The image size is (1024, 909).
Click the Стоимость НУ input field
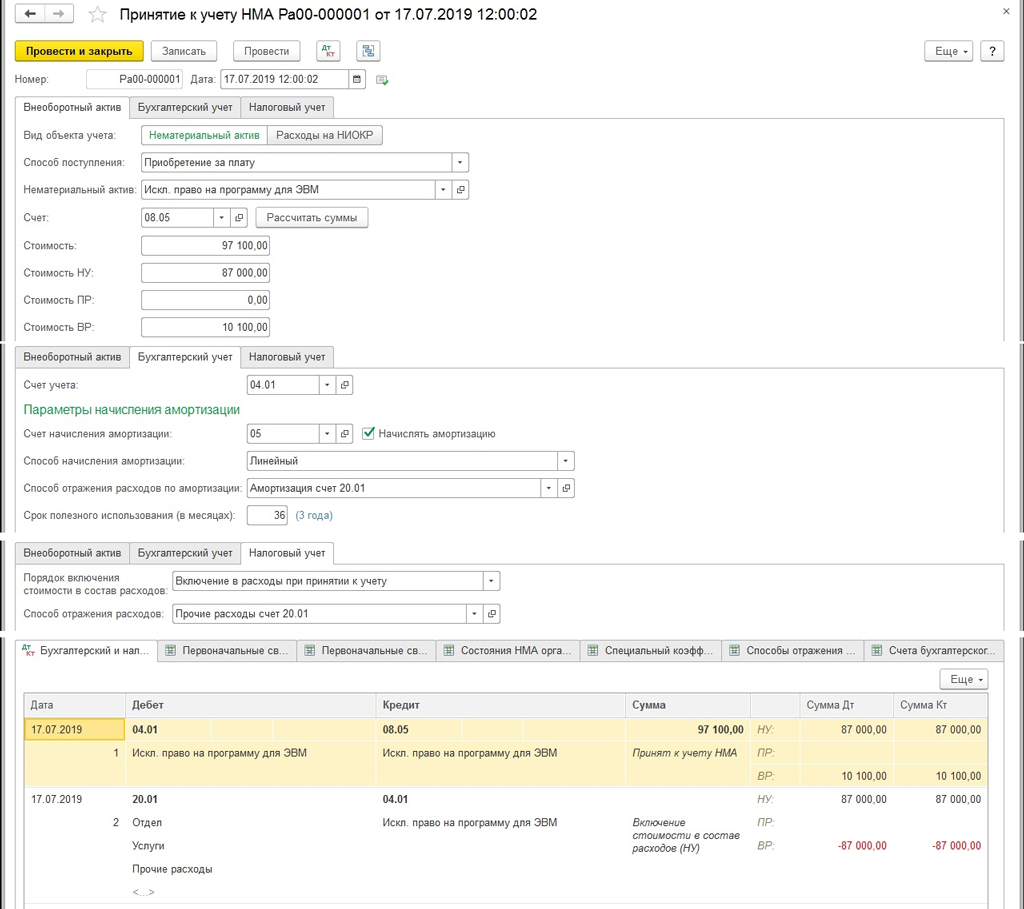[205, 273]
